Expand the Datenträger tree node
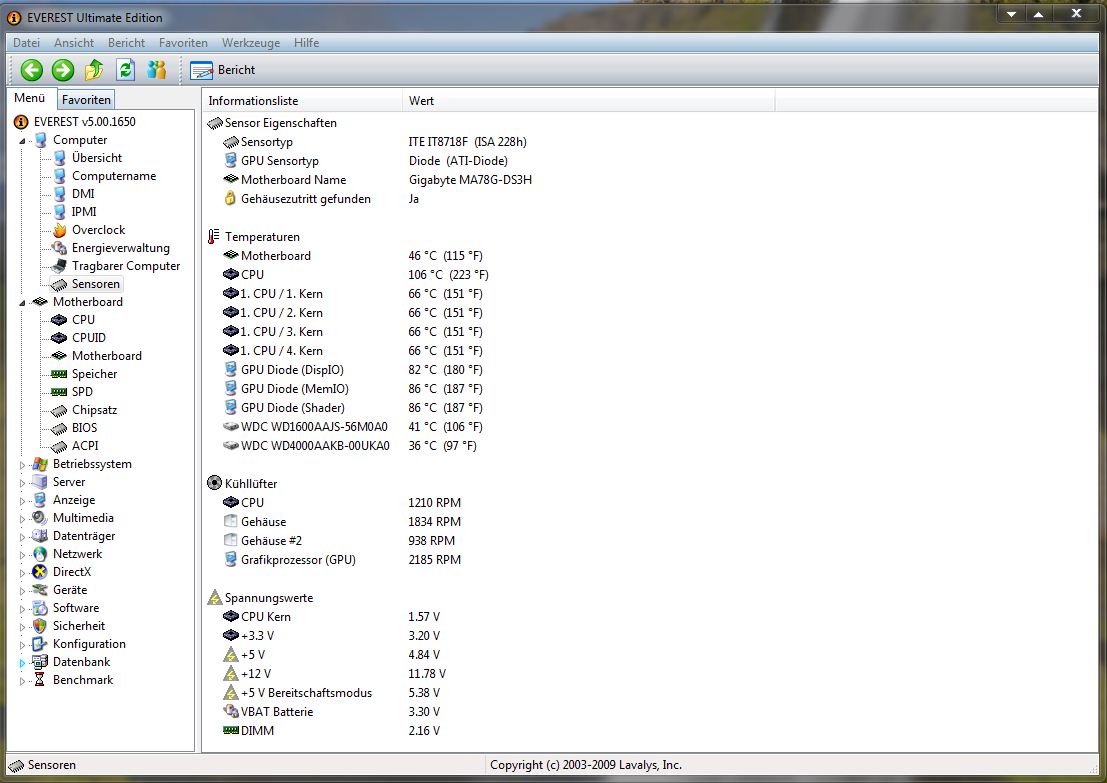Image resolution: width=1107 pixels, height=783 pixels. [x=22, y=537]
